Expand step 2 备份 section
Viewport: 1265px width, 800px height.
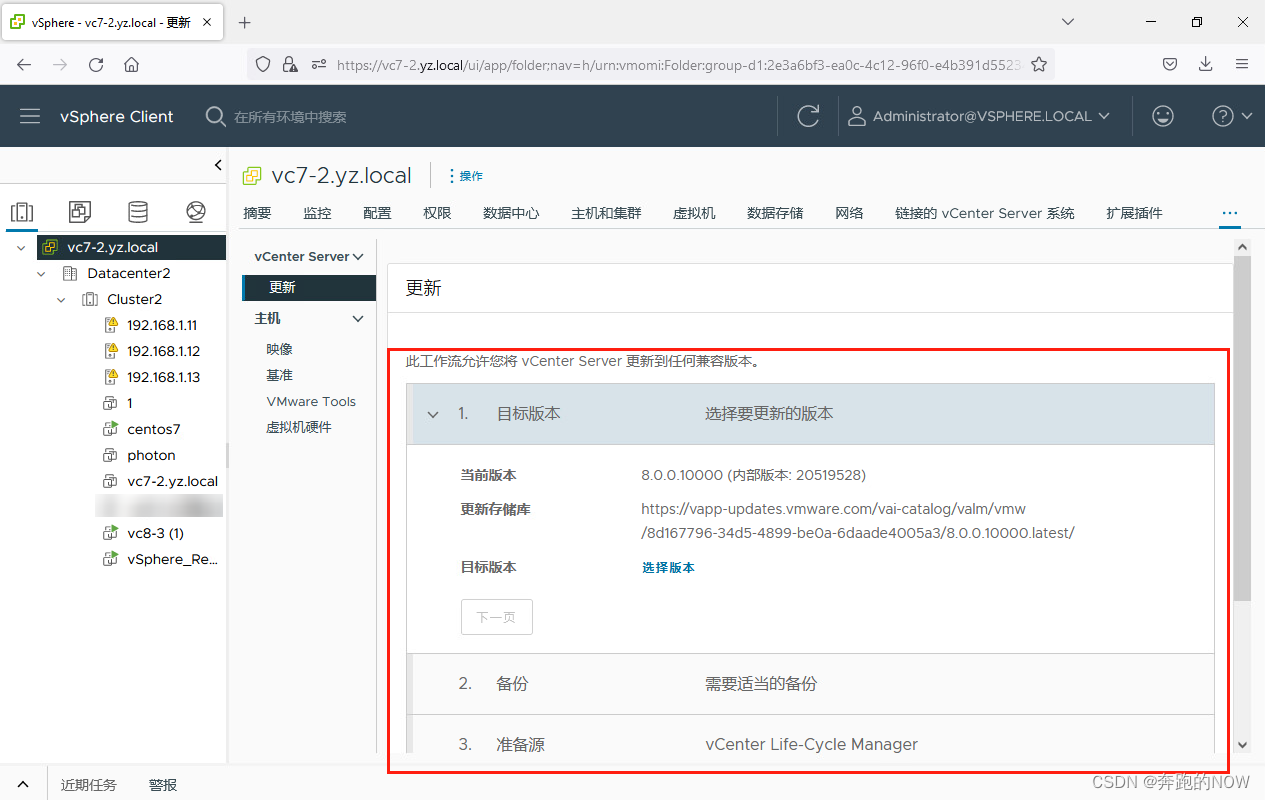click(x=811, y=684)
